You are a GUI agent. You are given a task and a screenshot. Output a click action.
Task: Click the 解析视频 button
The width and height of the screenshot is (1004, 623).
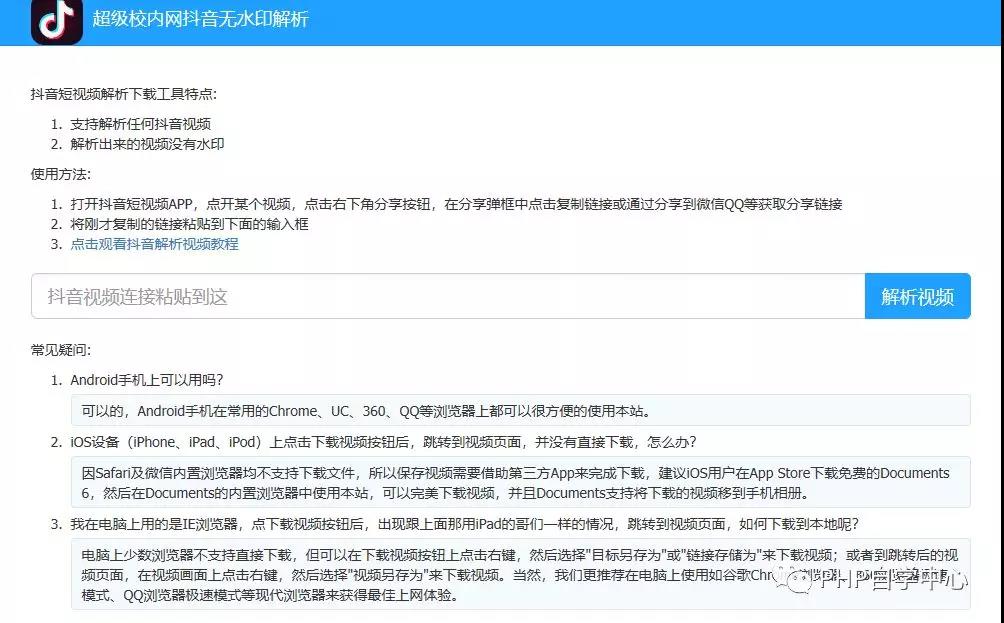[x=918, y=296]
